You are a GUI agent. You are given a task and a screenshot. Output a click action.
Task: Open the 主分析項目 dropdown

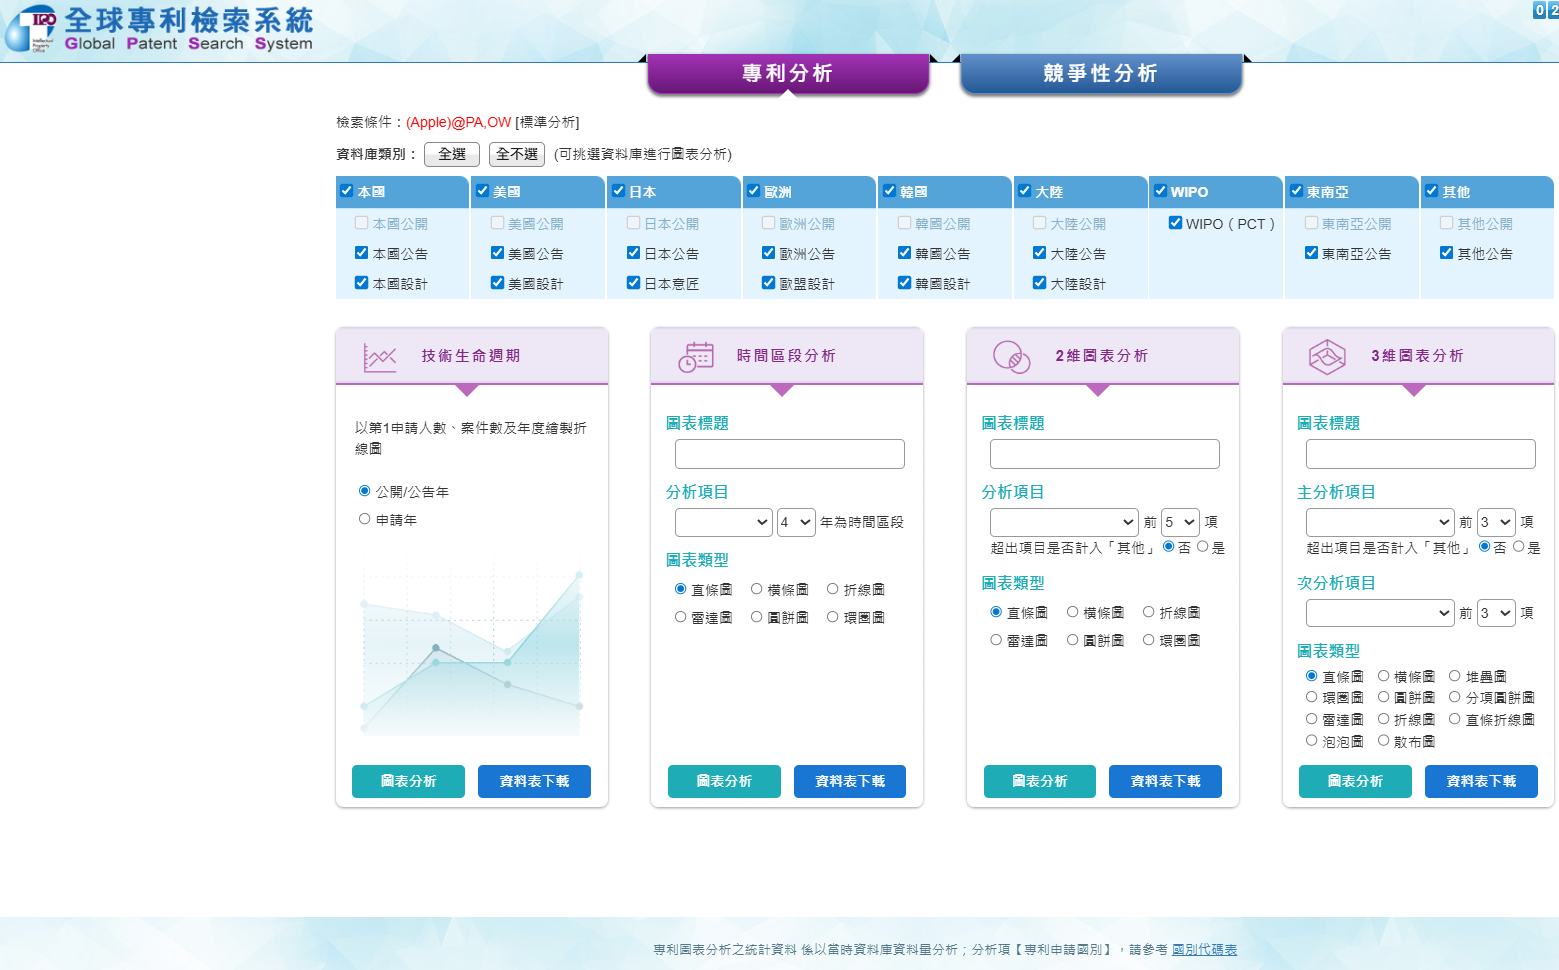[1380, 522]
